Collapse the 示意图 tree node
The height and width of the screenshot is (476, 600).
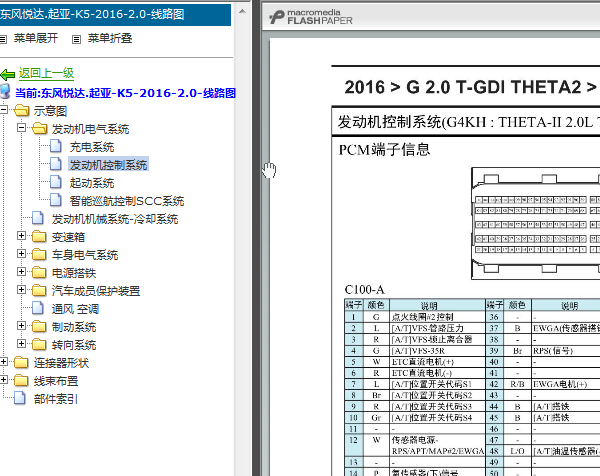click(3, 110)
